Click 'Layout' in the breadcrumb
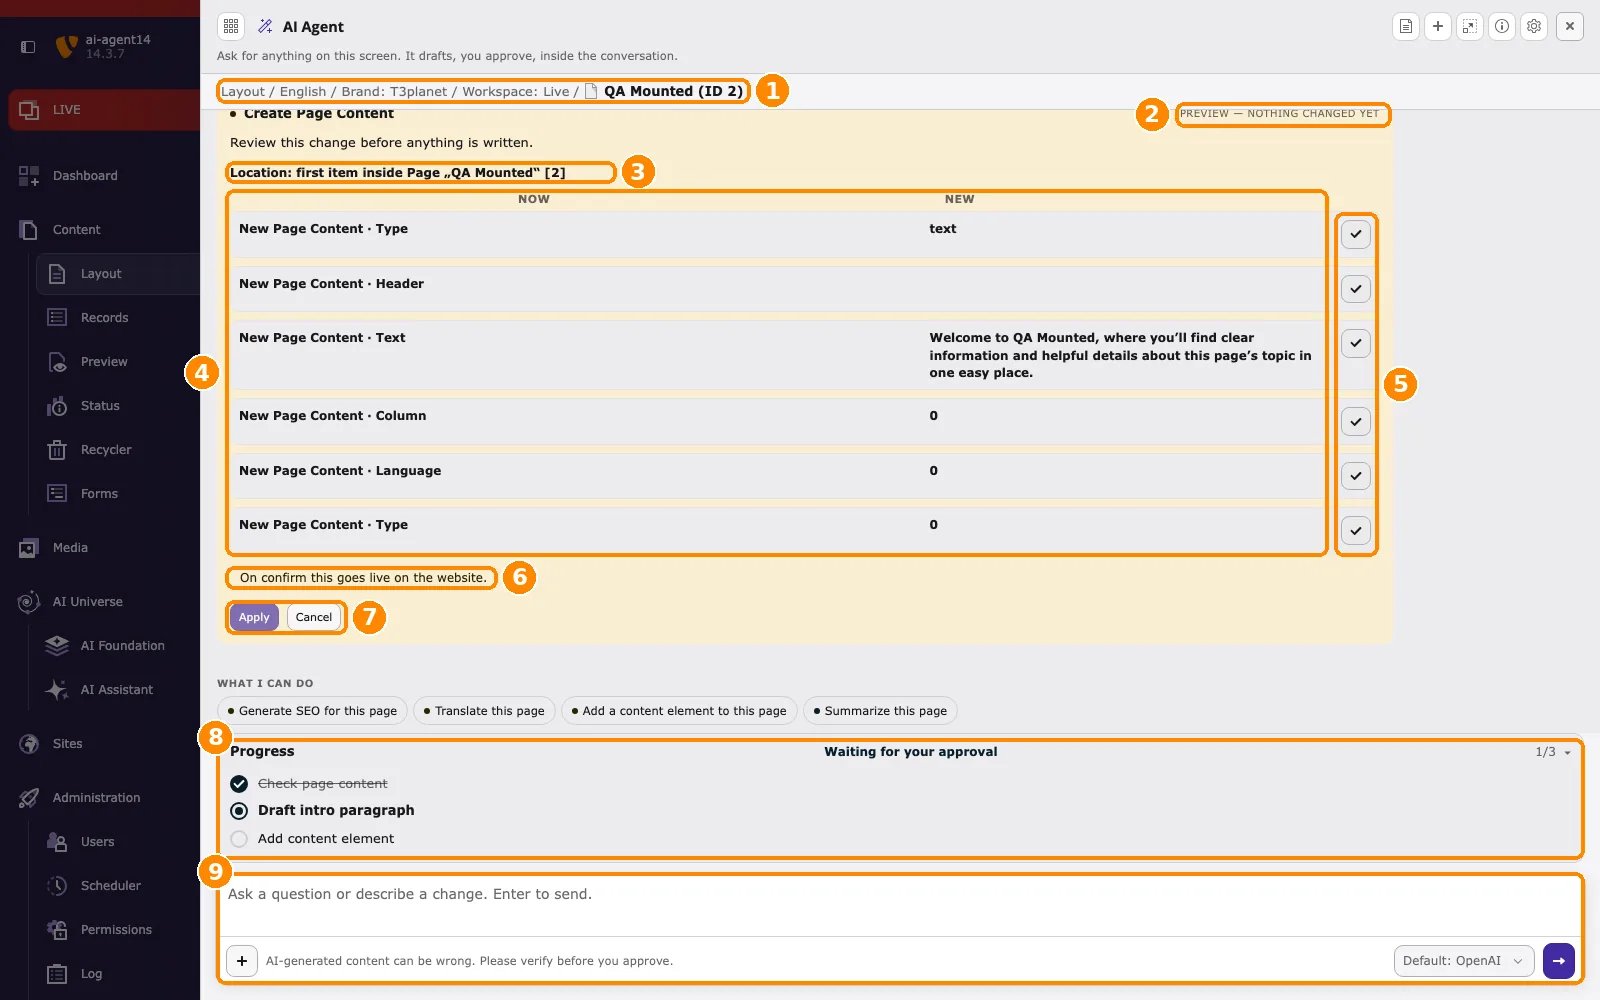Image resolution: width=1600 pixels, height=1000 pixels. click(x=243, y=91)
